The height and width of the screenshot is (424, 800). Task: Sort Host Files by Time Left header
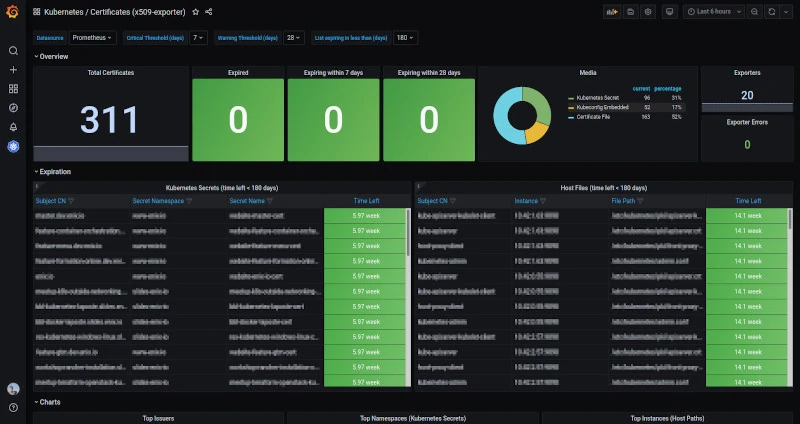(748, 201)
